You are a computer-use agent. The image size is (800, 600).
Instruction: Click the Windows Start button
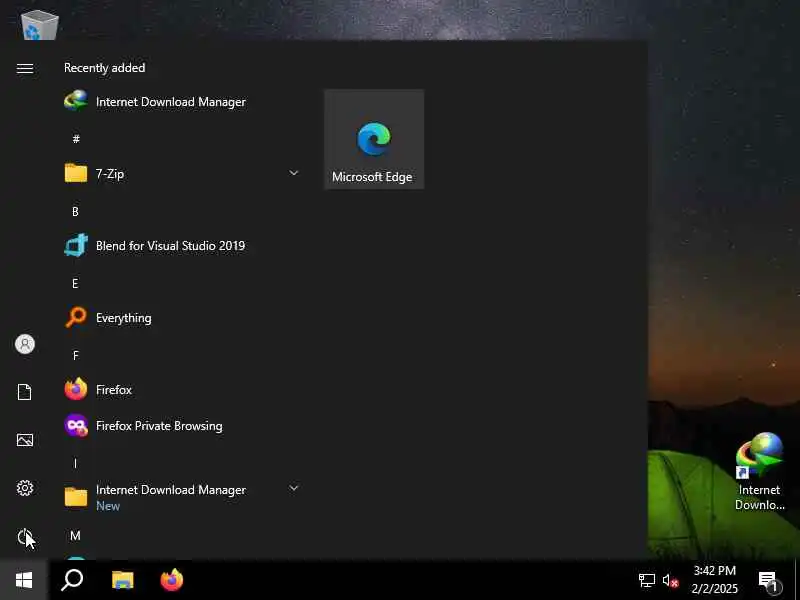point(24,580)
